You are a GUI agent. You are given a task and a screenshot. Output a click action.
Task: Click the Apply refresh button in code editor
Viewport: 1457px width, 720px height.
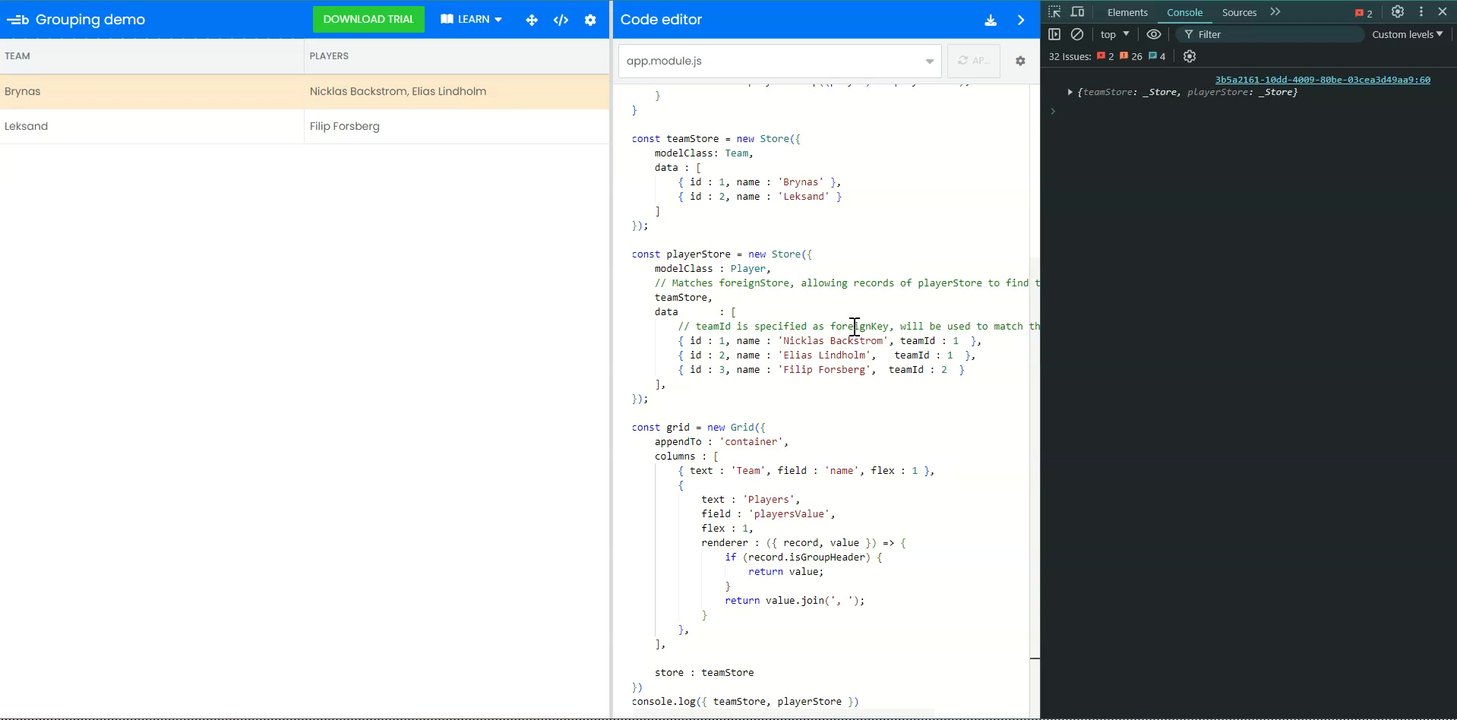973,61
